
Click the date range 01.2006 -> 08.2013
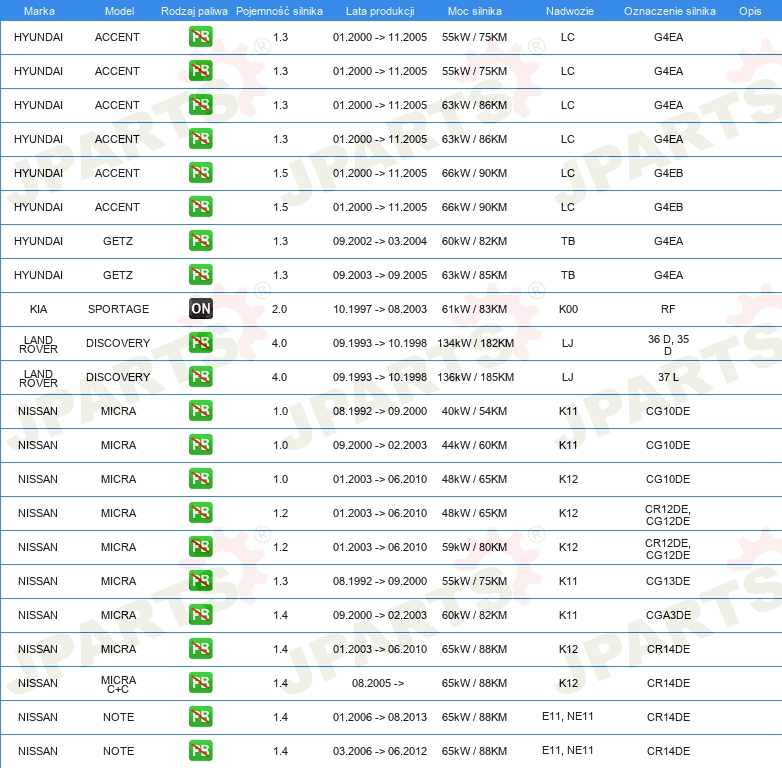click(380, 717)
